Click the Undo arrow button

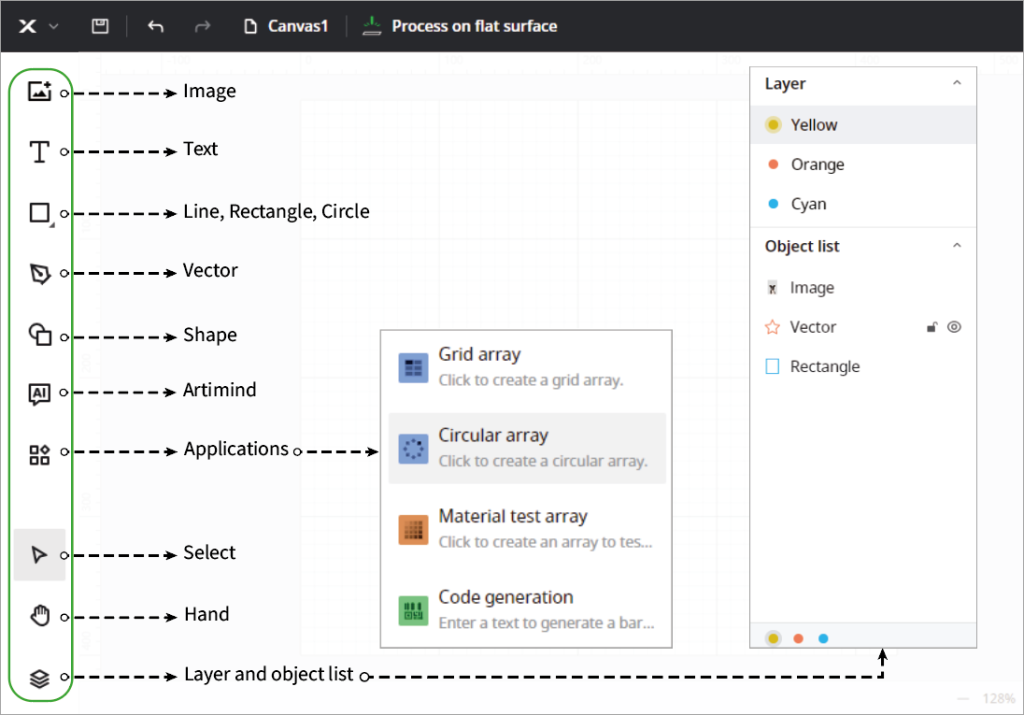click(155, 26)
